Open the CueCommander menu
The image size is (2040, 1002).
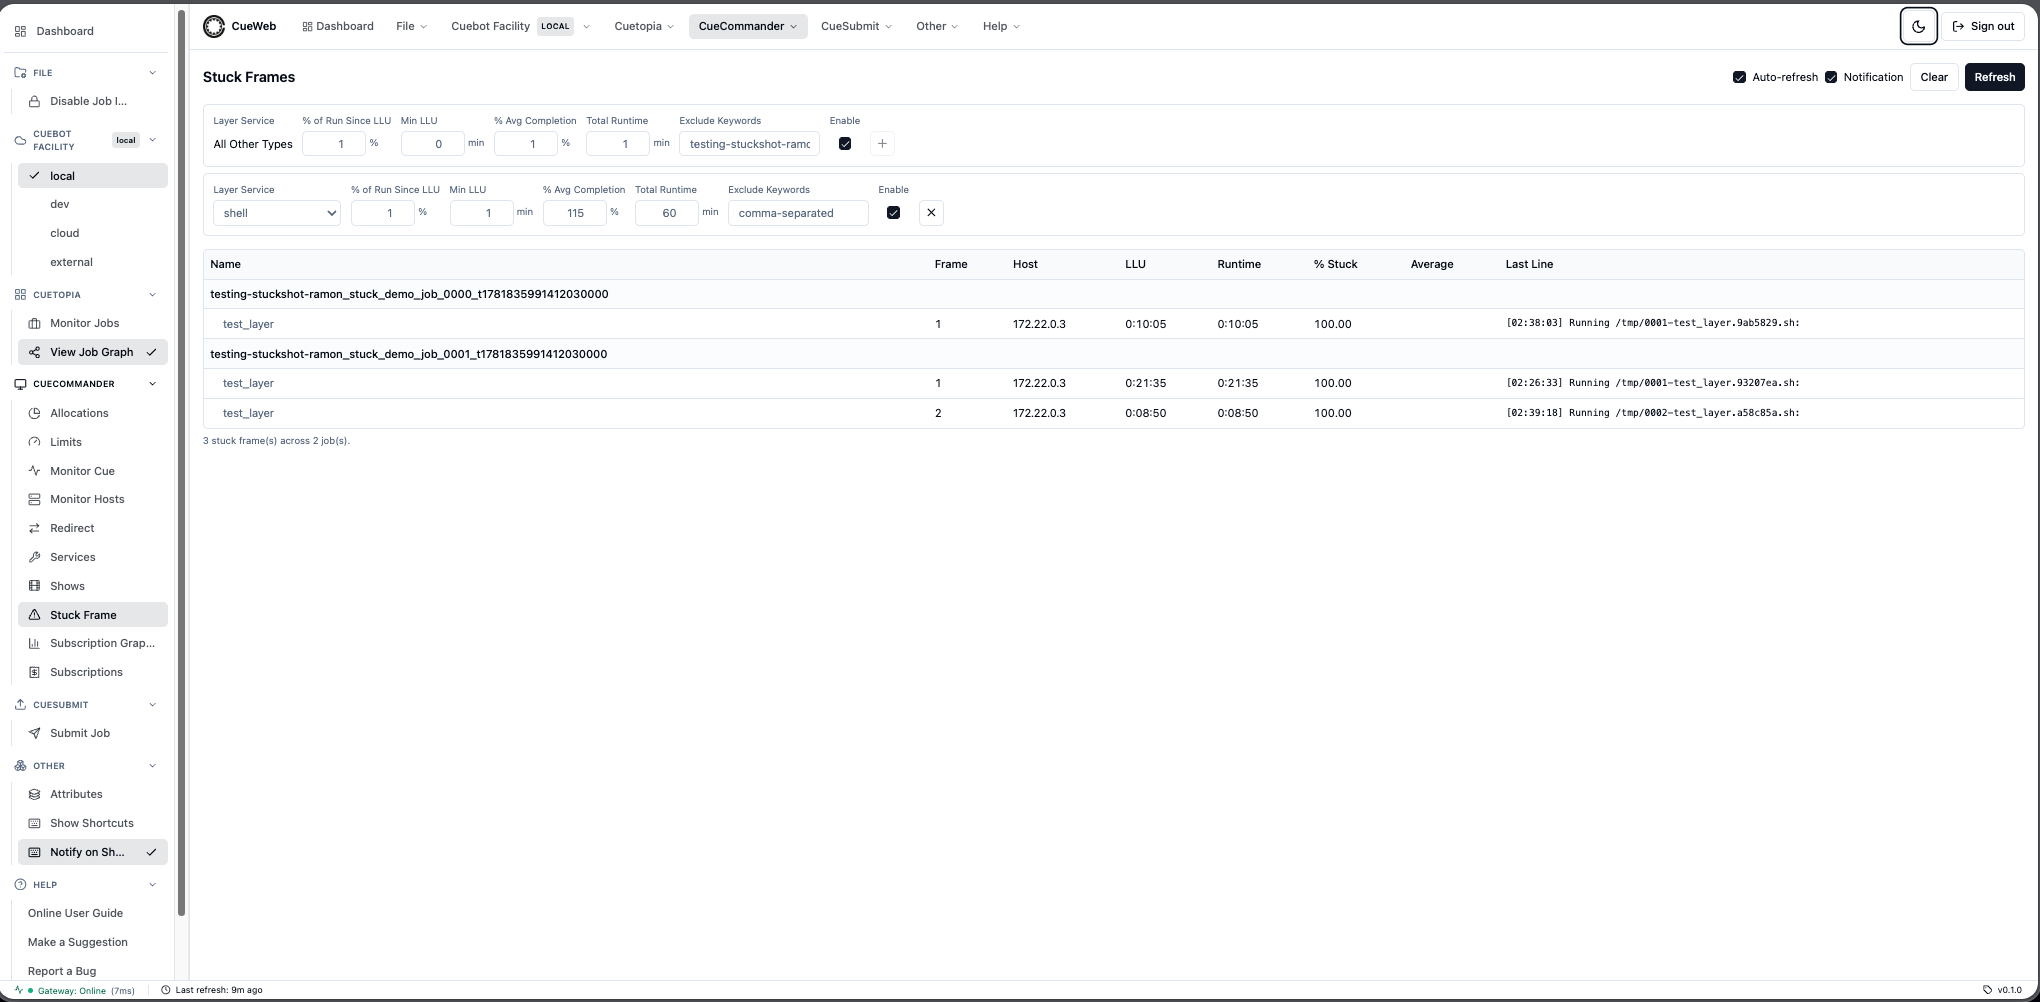click(747, 27)
